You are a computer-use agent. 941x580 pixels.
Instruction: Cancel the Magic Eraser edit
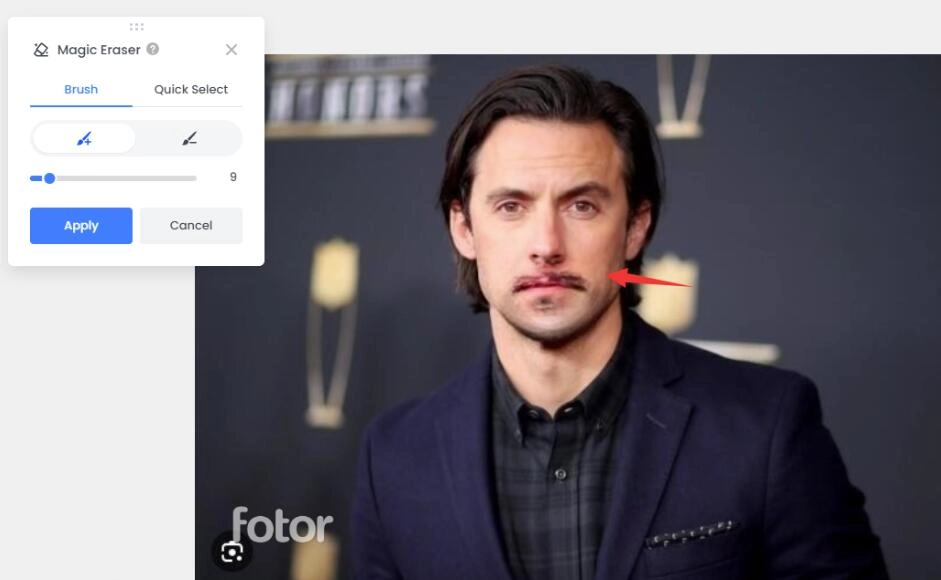(191, 226)
